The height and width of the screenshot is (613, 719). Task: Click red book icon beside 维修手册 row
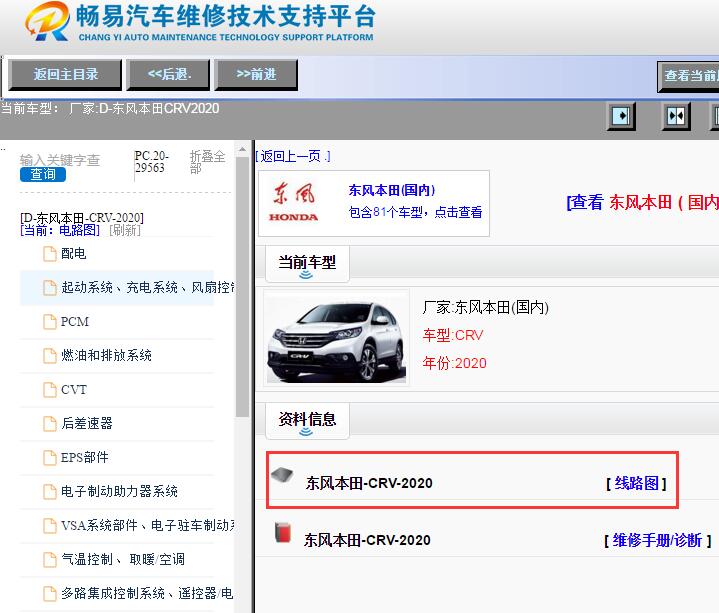(283, 533)
